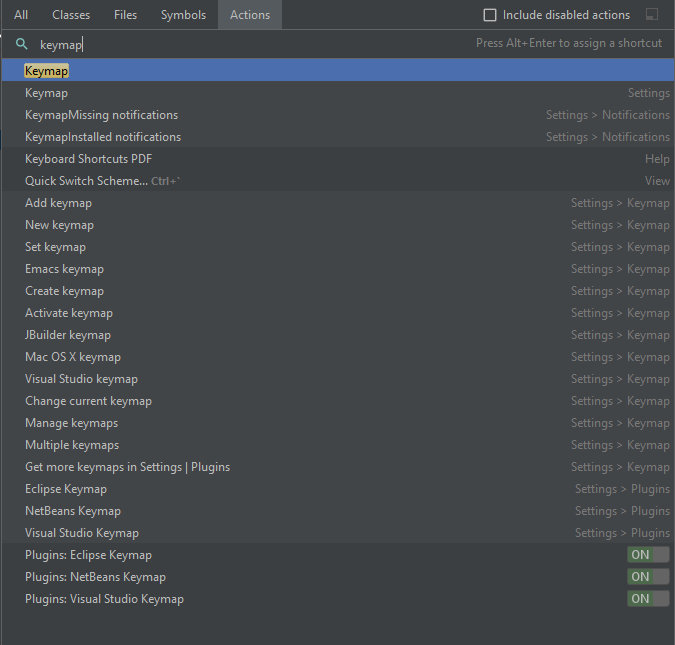This screenshot has width=675, height=645.
Task: Select Eclipse Keymap plugins setting
Action: pos(338,488)
